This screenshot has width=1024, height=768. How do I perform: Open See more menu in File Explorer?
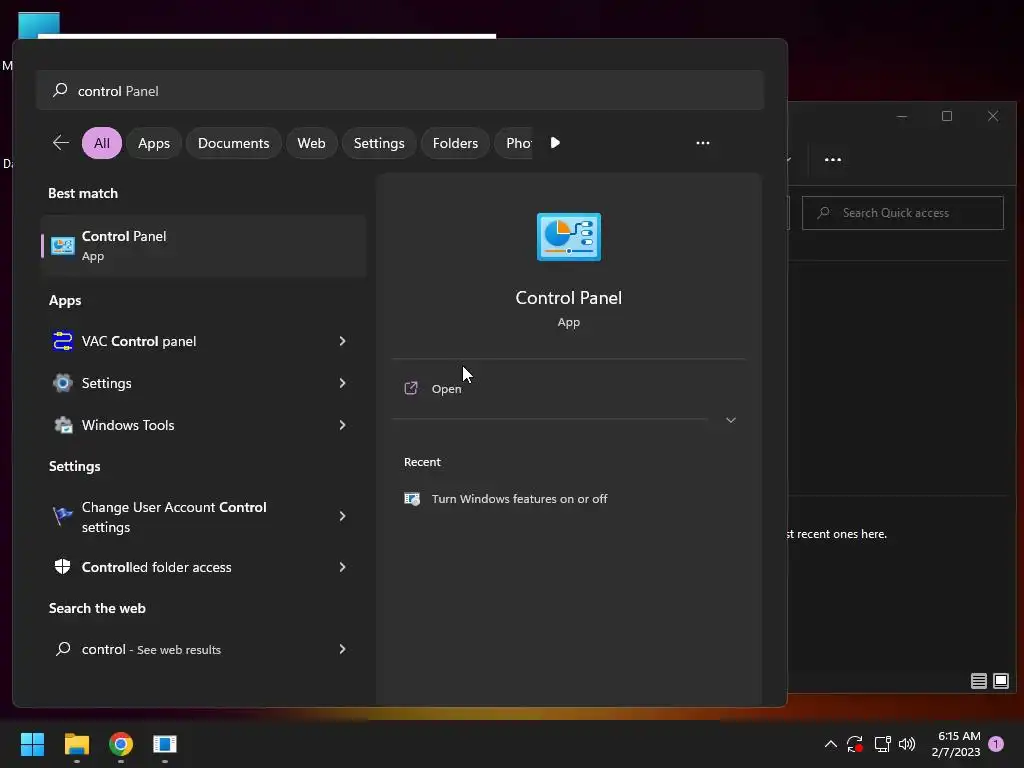[833, 160]
